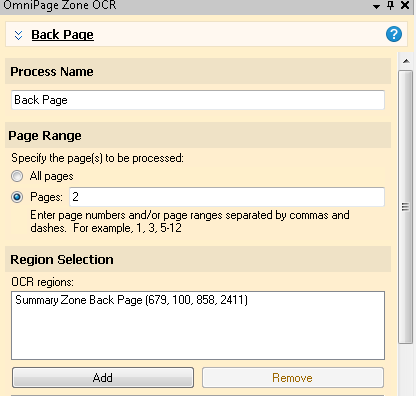This screenshot has height=396, width=416.
Task: Click the Region Selection section header
Action: click(x=198, y=259)
